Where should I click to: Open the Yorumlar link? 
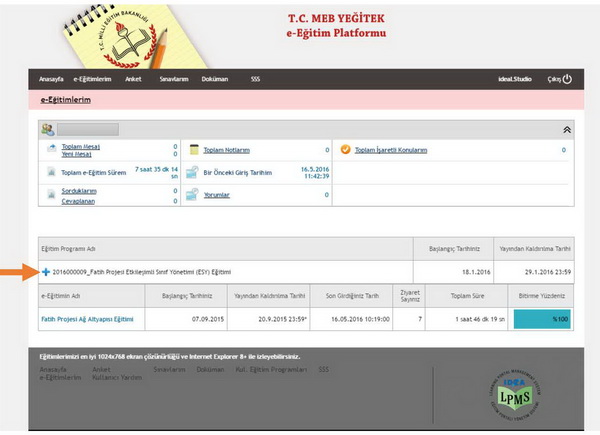pos(217,195)
